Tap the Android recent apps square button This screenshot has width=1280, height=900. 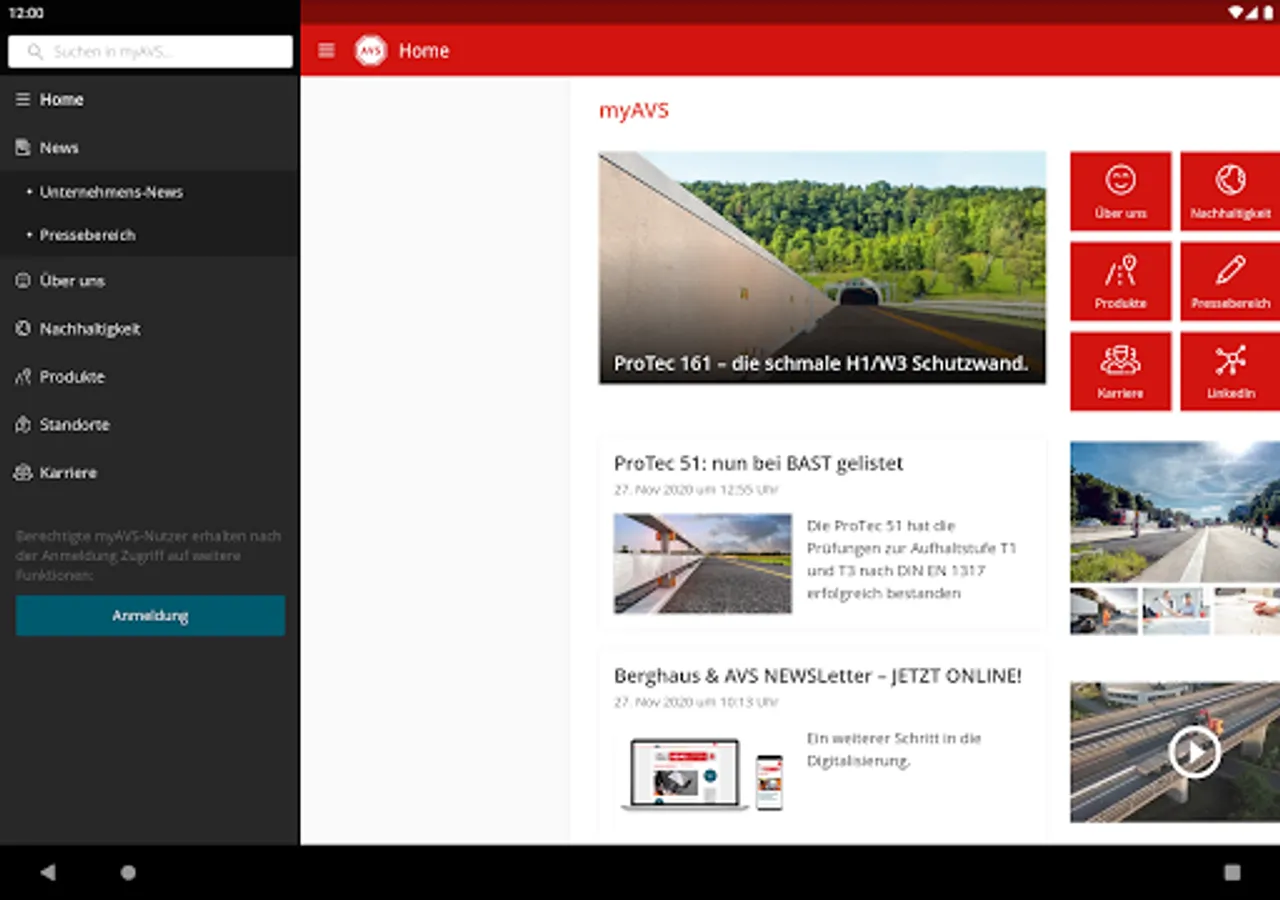(1232, 872)
